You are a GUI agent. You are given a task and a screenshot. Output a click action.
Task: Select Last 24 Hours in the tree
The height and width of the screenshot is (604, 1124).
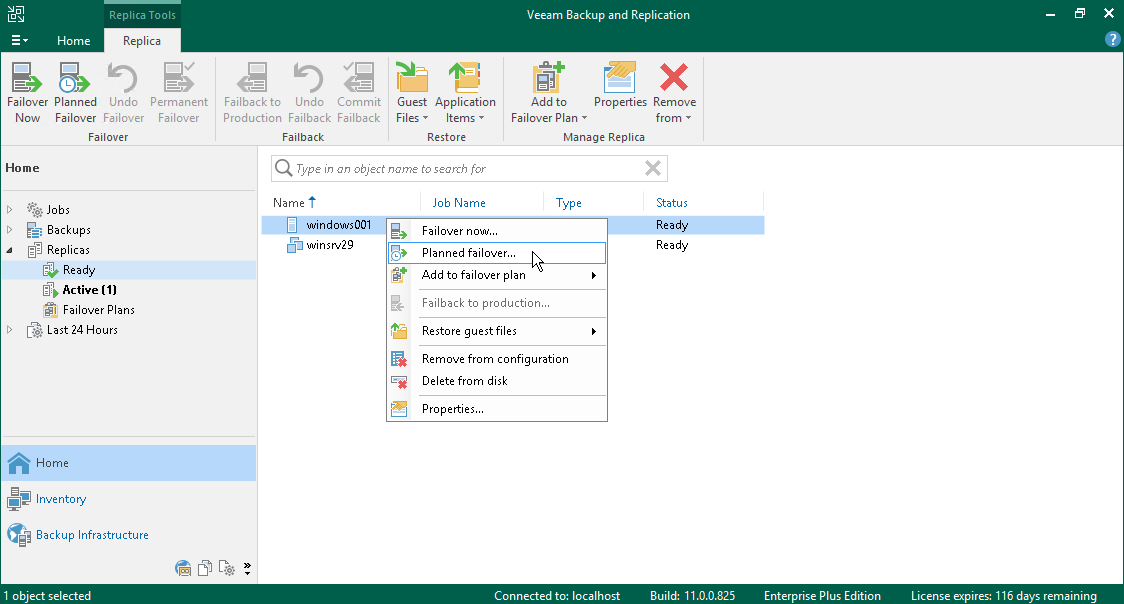click(82, 330)
